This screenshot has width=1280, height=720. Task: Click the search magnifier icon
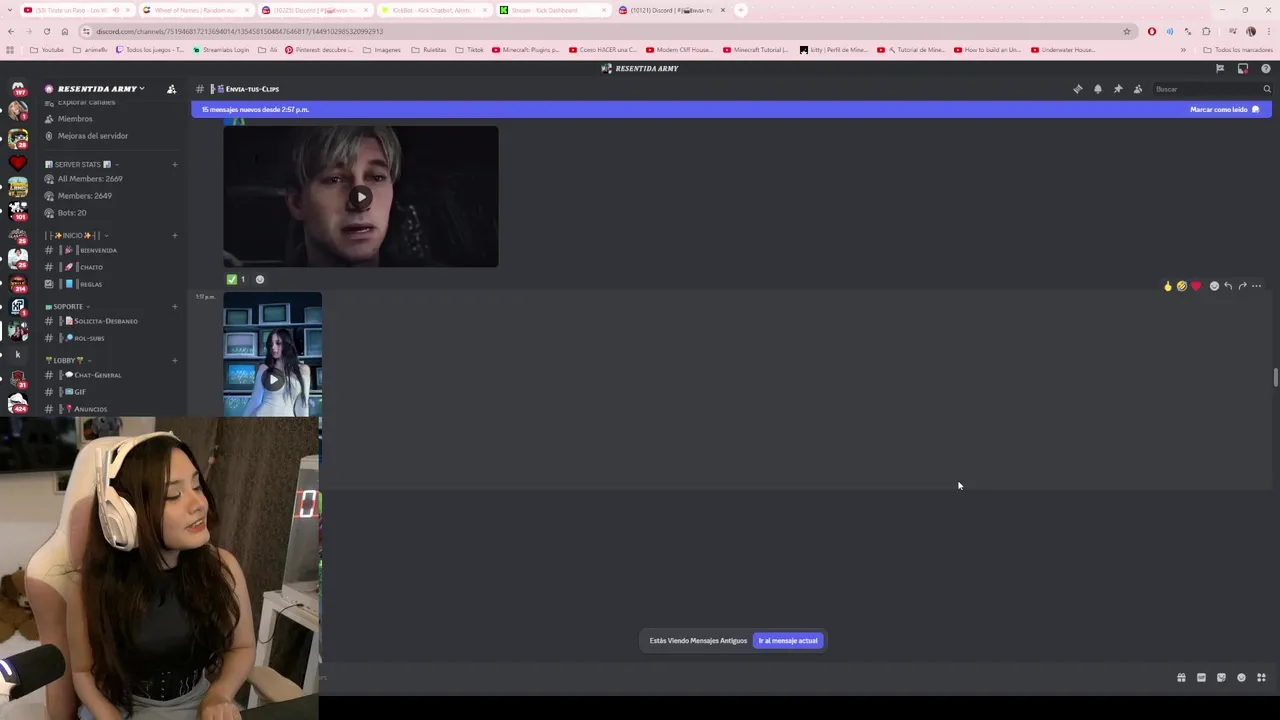pyautogui.click(x=1266, y=89)
